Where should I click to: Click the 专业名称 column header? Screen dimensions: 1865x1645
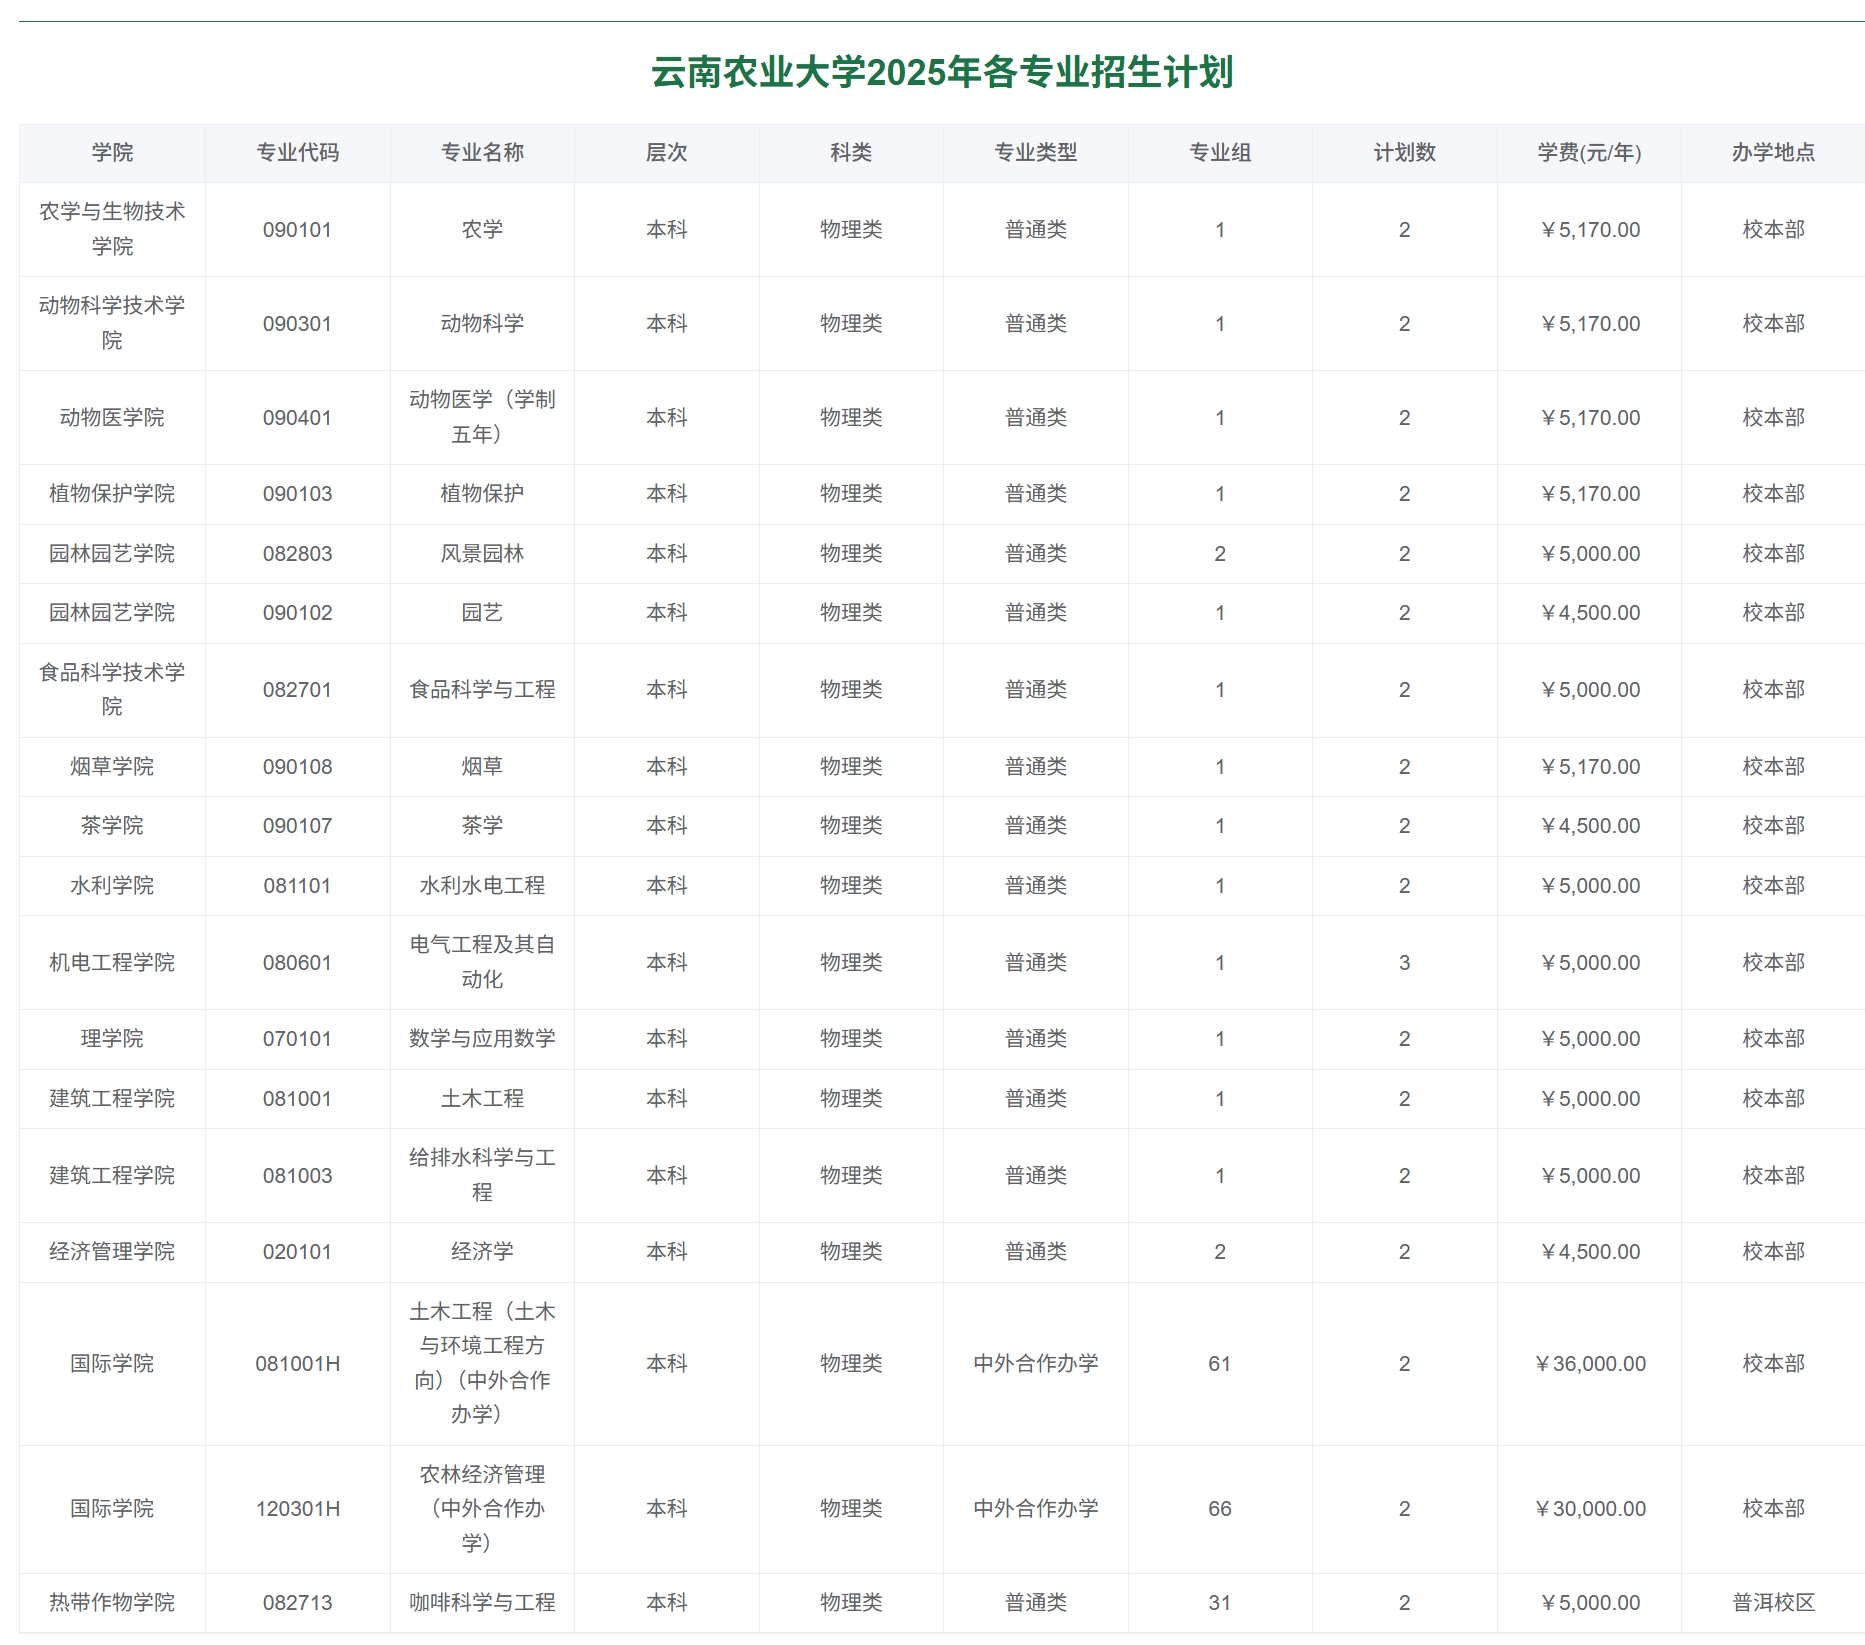click(482, 152)
